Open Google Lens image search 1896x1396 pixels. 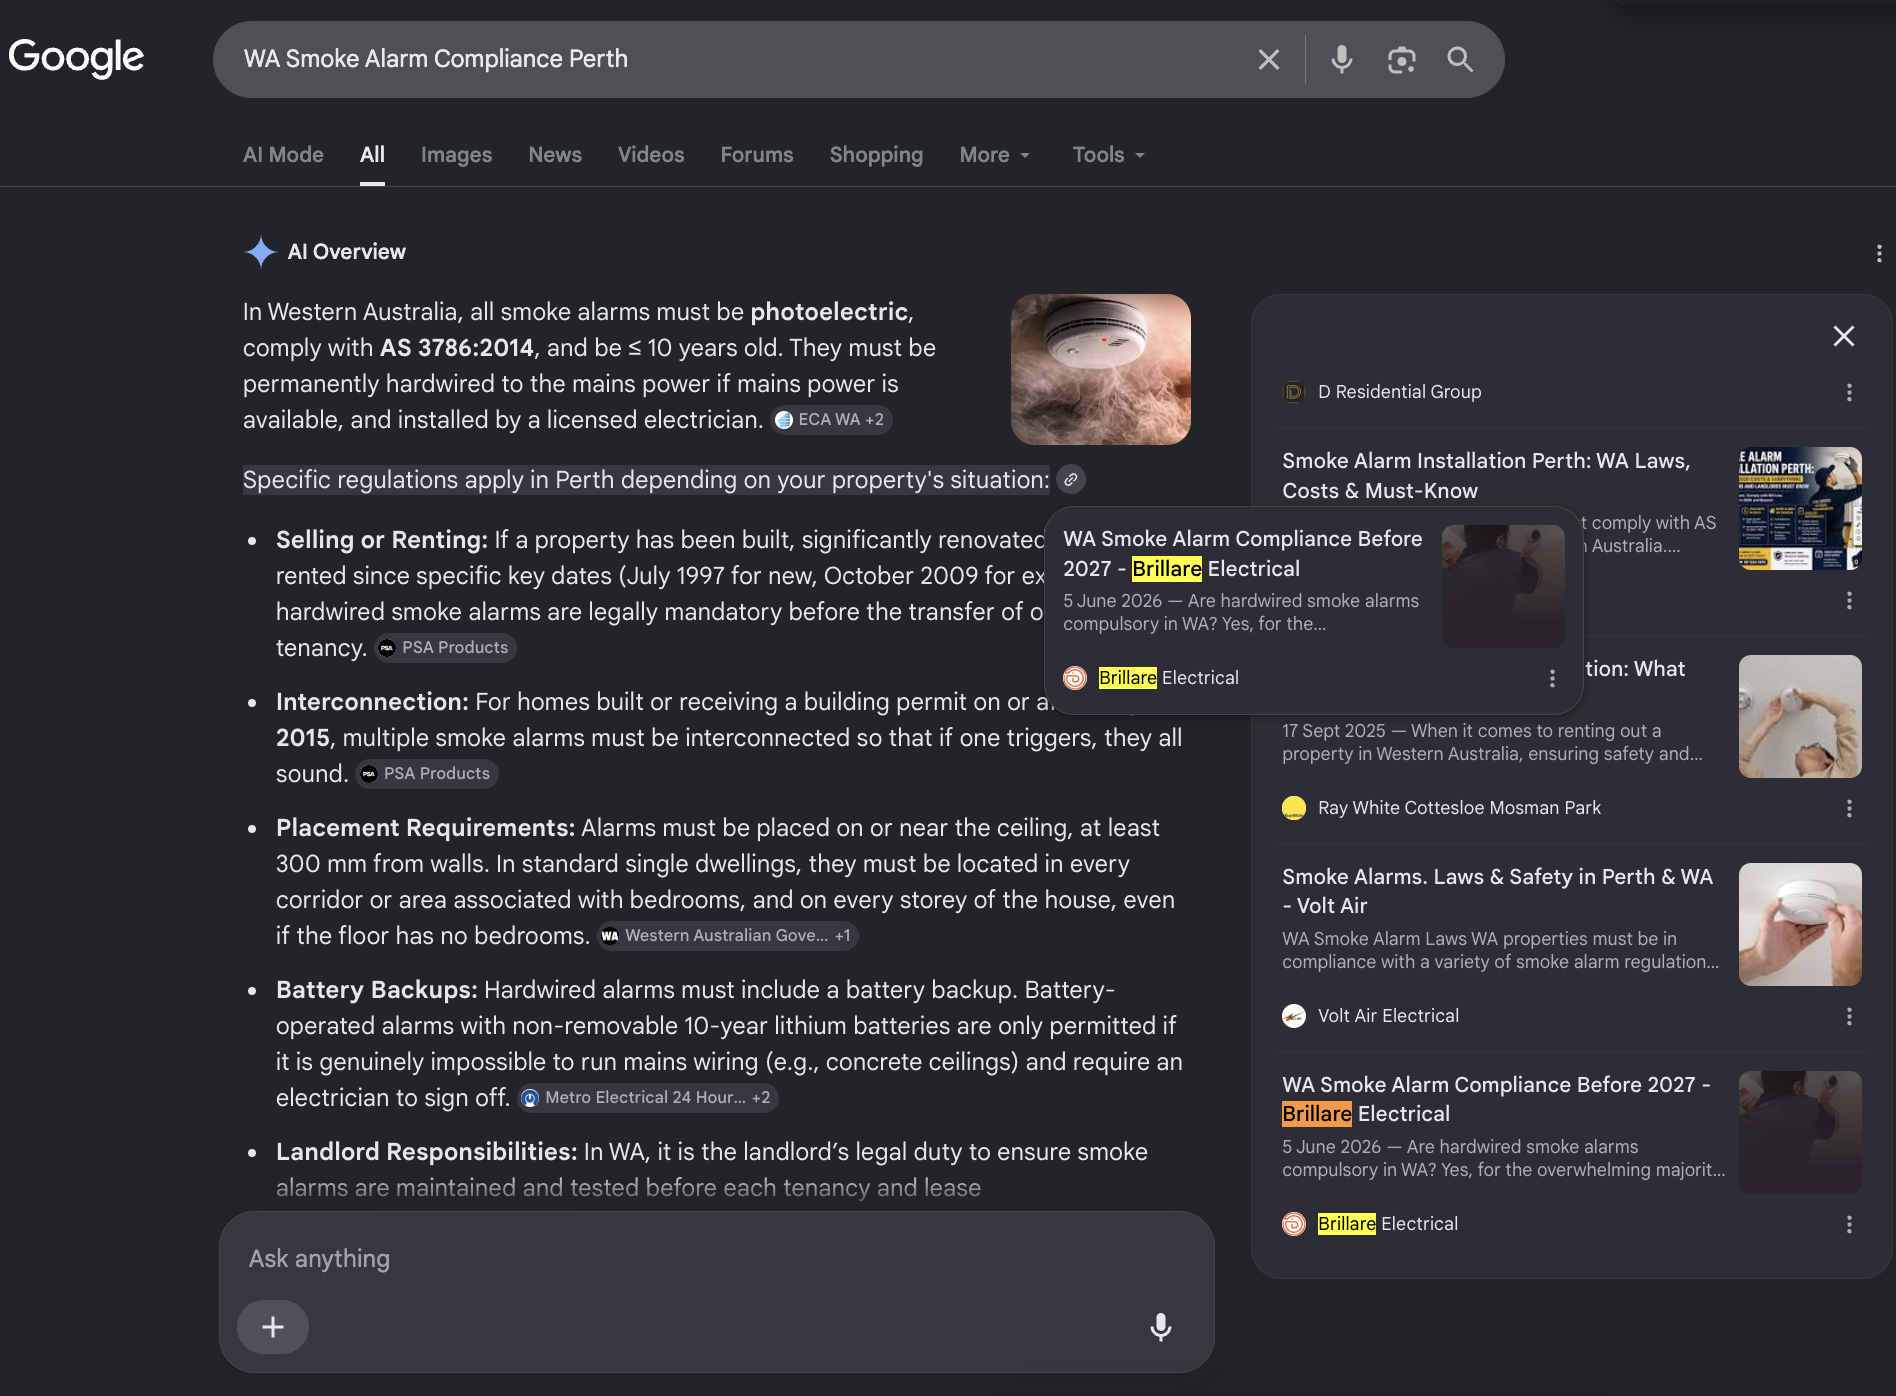(x=1401, y=60)
